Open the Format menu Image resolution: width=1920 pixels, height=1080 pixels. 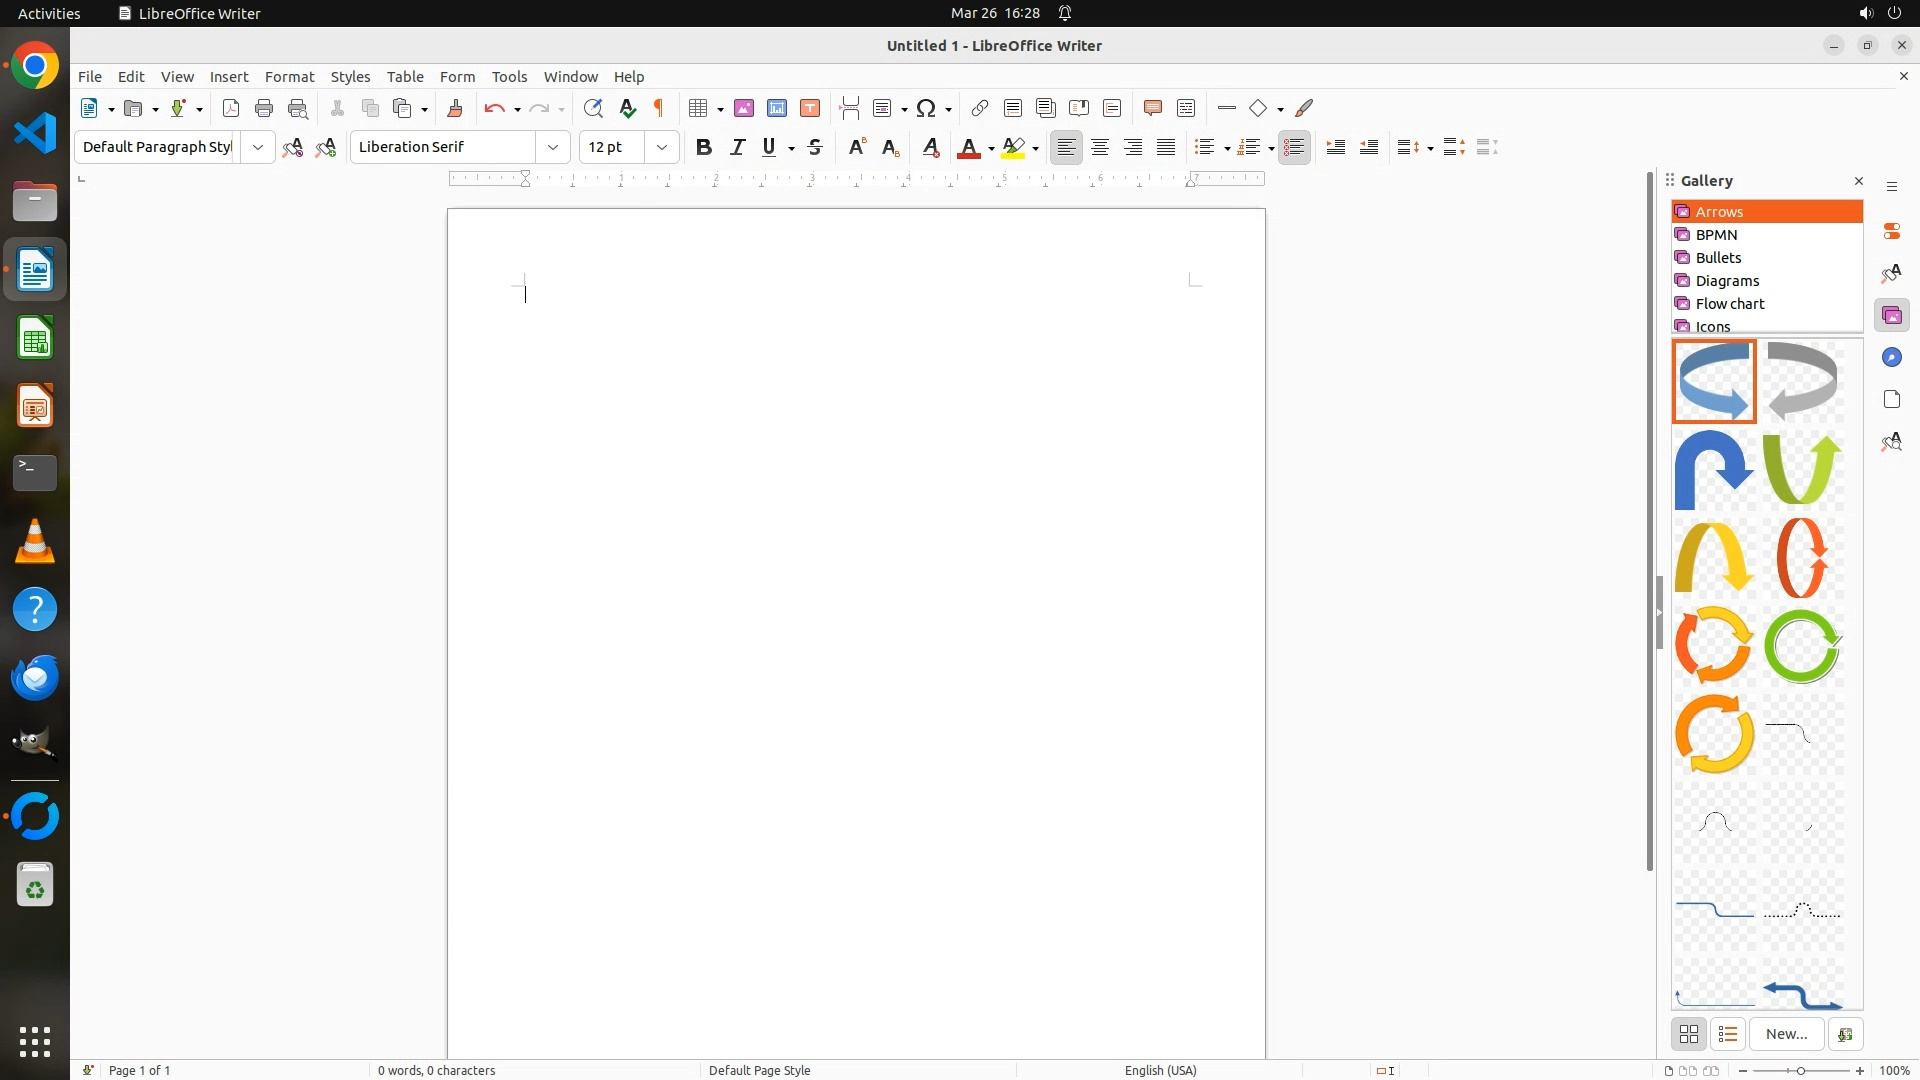pos(289,77)
